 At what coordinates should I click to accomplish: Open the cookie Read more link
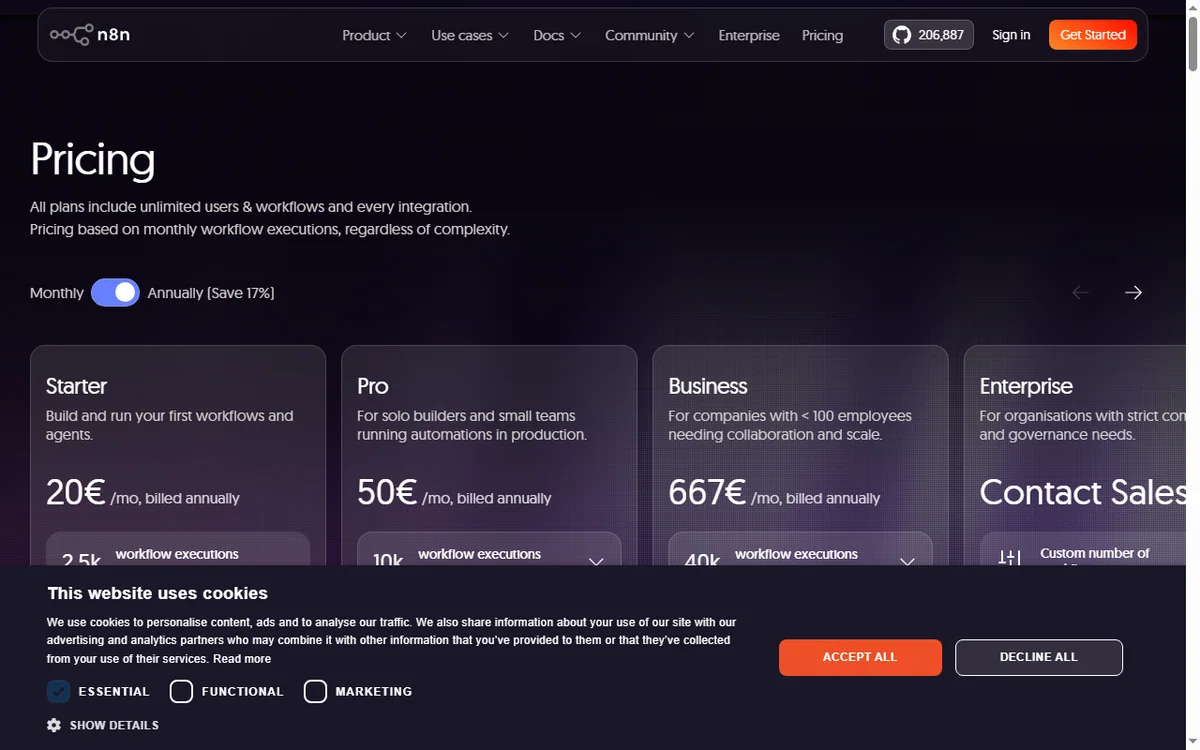[x=242, y=659]
